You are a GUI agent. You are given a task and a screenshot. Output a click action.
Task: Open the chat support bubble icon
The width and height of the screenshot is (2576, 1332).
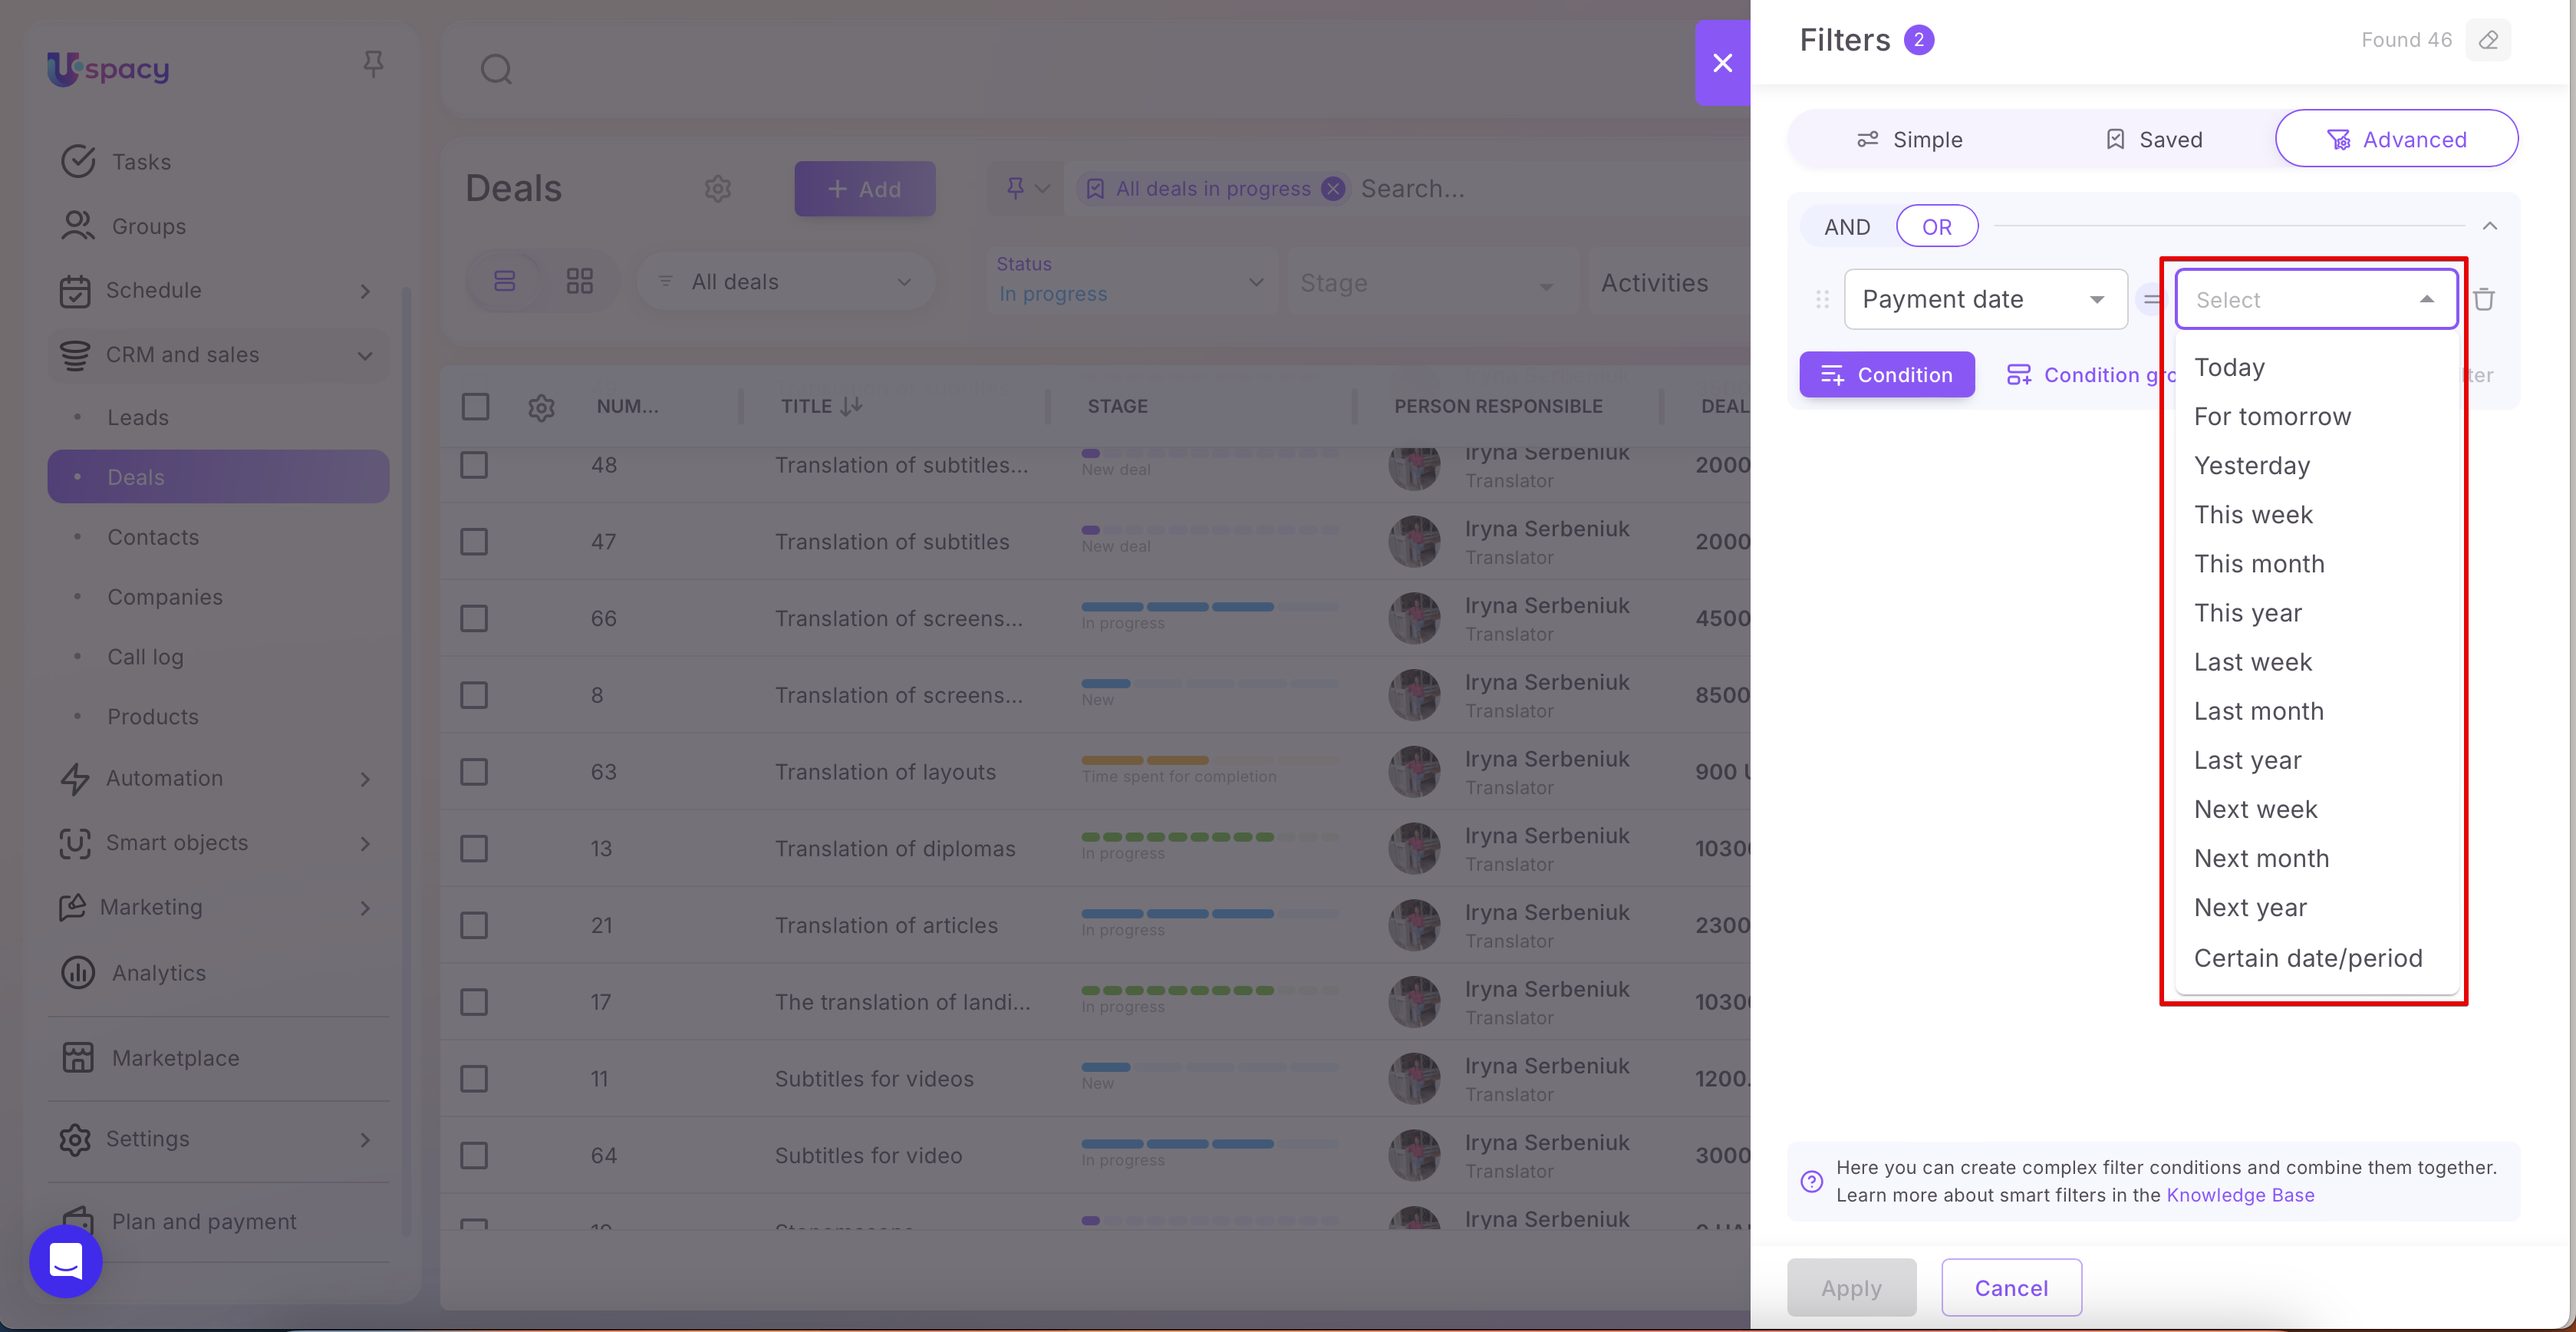66,1261
